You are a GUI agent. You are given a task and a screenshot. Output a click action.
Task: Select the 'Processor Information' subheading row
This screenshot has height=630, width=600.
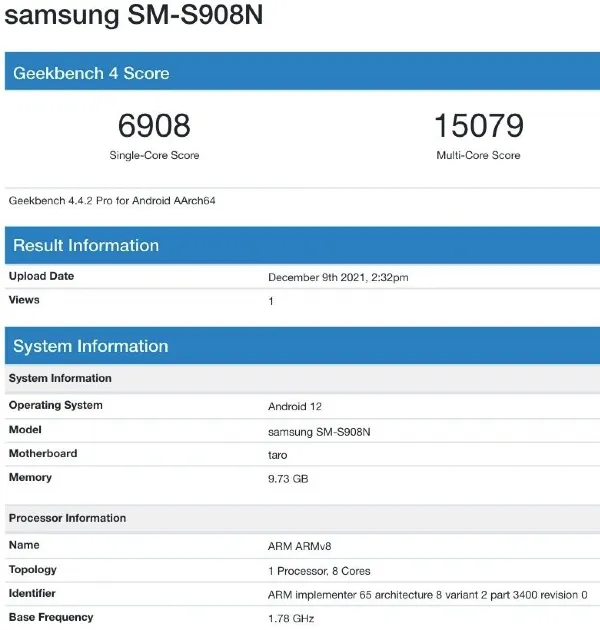(x=302, y=519)
